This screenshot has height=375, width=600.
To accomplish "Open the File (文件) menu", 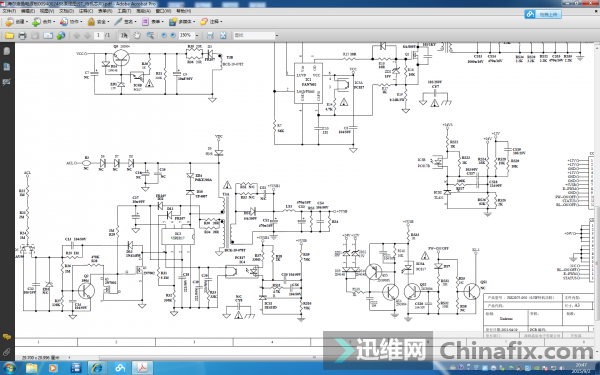I will coord(9,11).
